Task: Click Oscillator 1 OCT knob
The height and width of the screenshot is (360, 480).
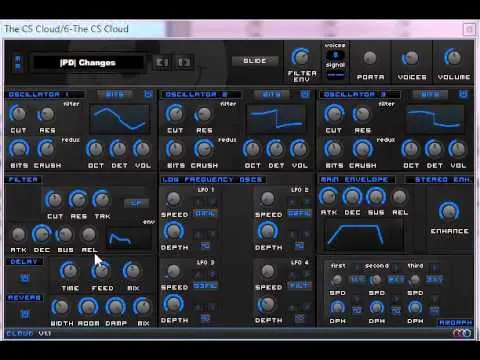Action: click(x=95, y=149)
